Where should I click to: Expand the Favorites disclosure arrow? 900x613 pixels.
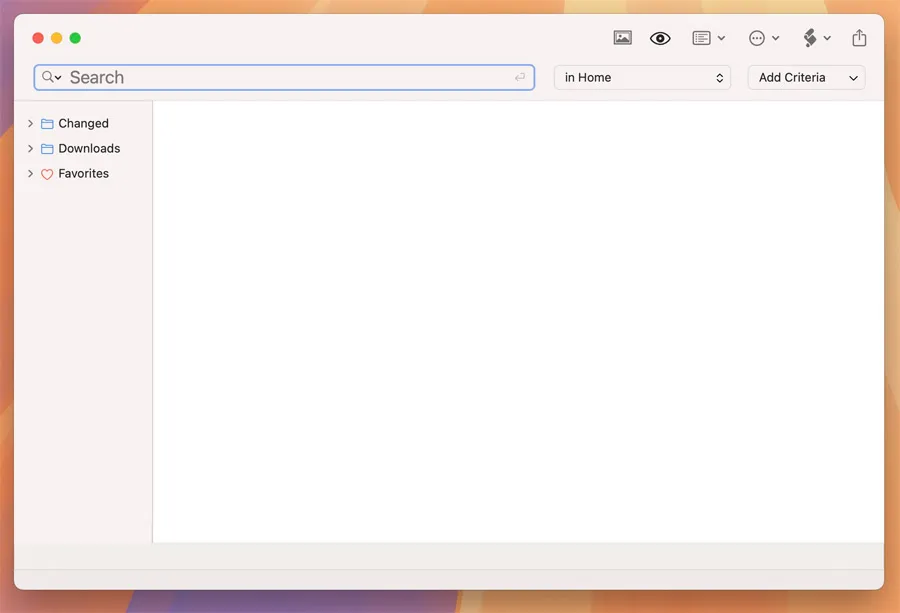point(30,174)
